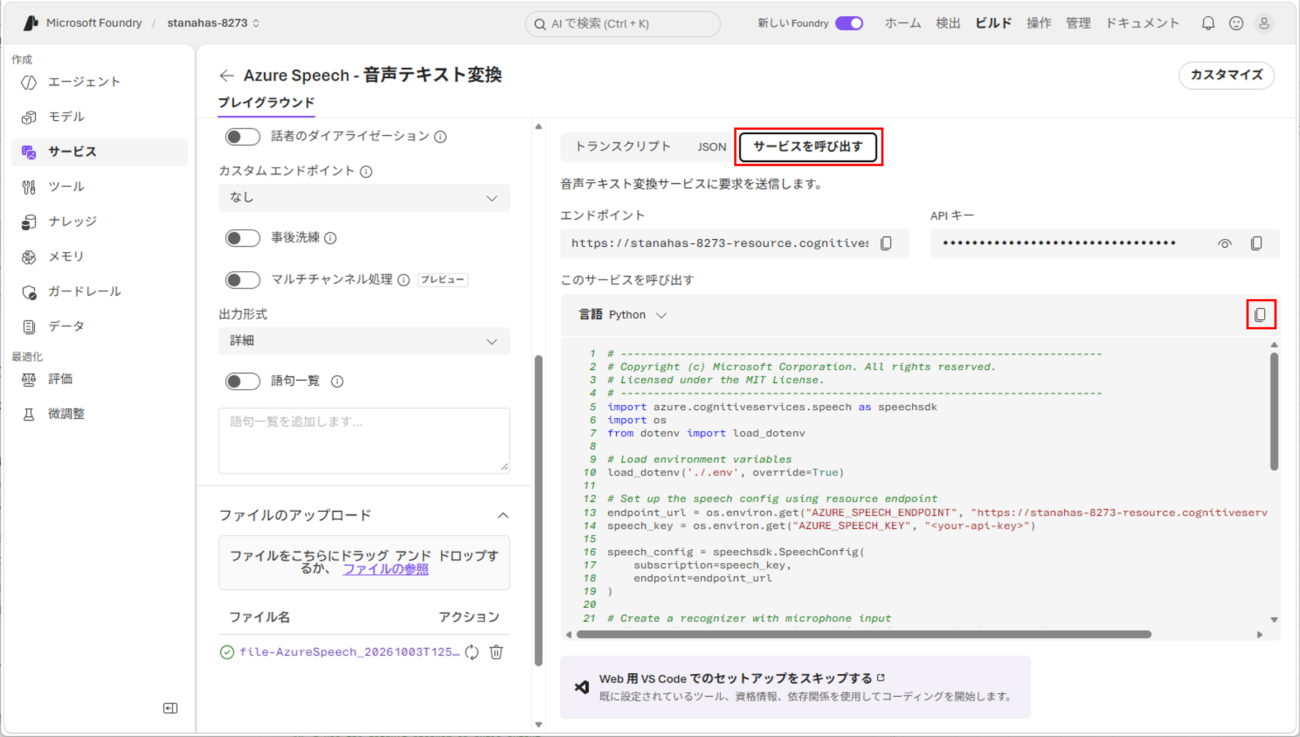Open the ツール sidebar icon
The width and height of the screenshot is (1300, 737).
29,187
